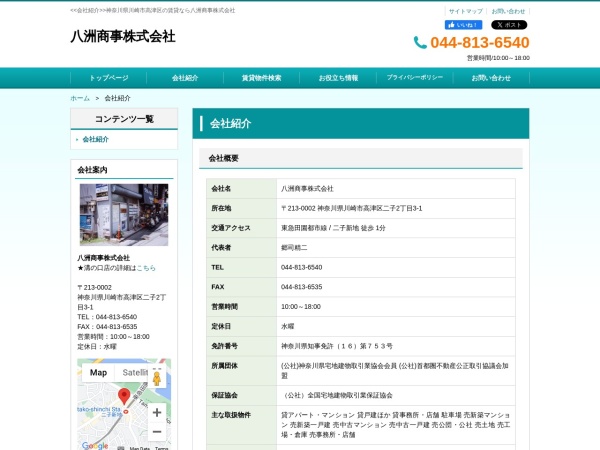600x450 pixels.
Task: Click the お問い合わせ link at the top right
Action: coord(508,11)
